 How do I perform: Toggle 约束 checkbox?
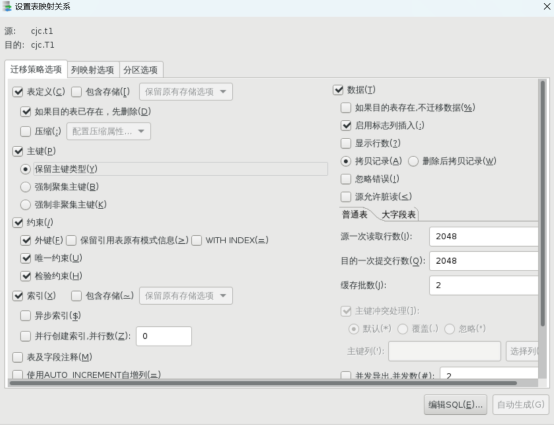click(x=18, y=223)
